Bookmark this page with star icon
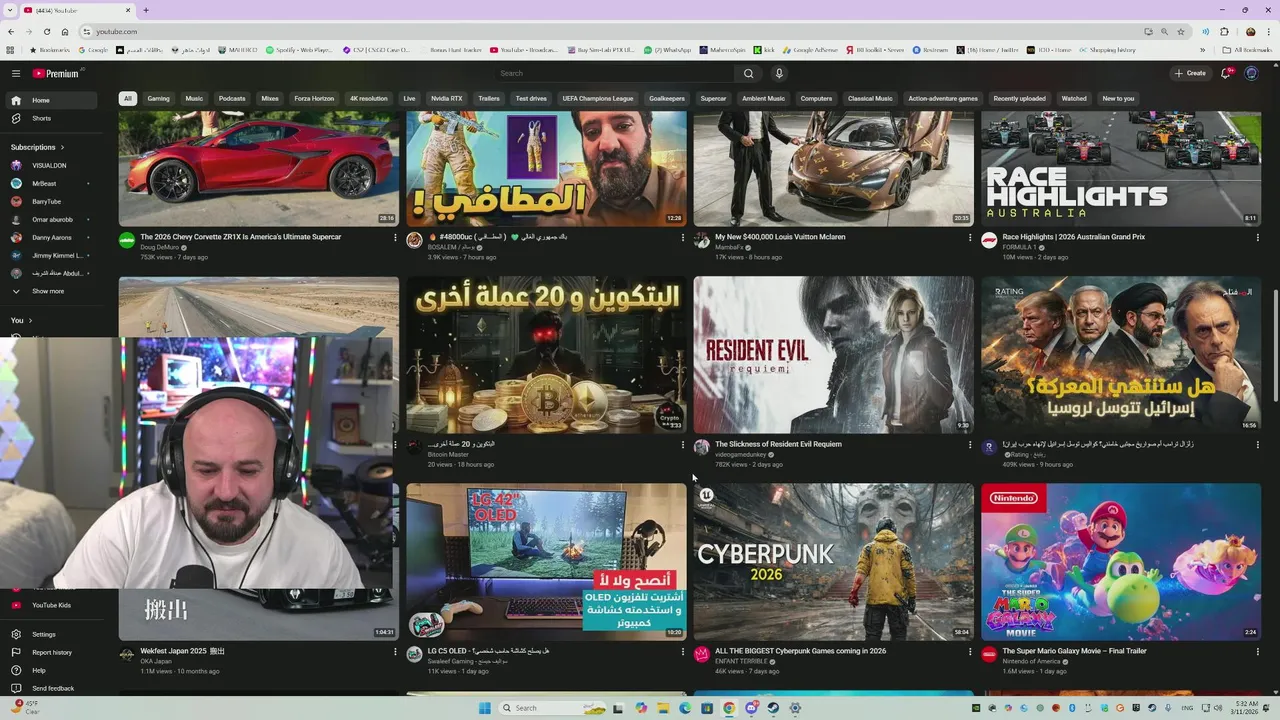The image size is (1280, 720). point(1181,31)
